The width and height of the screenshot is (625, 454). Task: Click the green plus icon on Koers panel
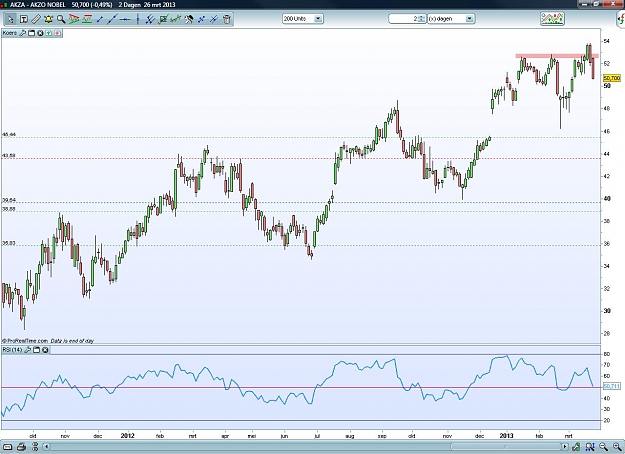pyautogui.click(x=49, y=33)
